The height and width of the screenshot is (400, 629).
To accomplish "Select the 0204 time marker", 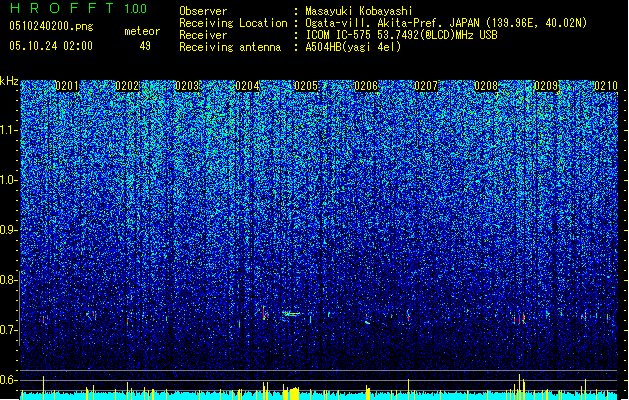I will pyautogui.click(x=247, y=86).
